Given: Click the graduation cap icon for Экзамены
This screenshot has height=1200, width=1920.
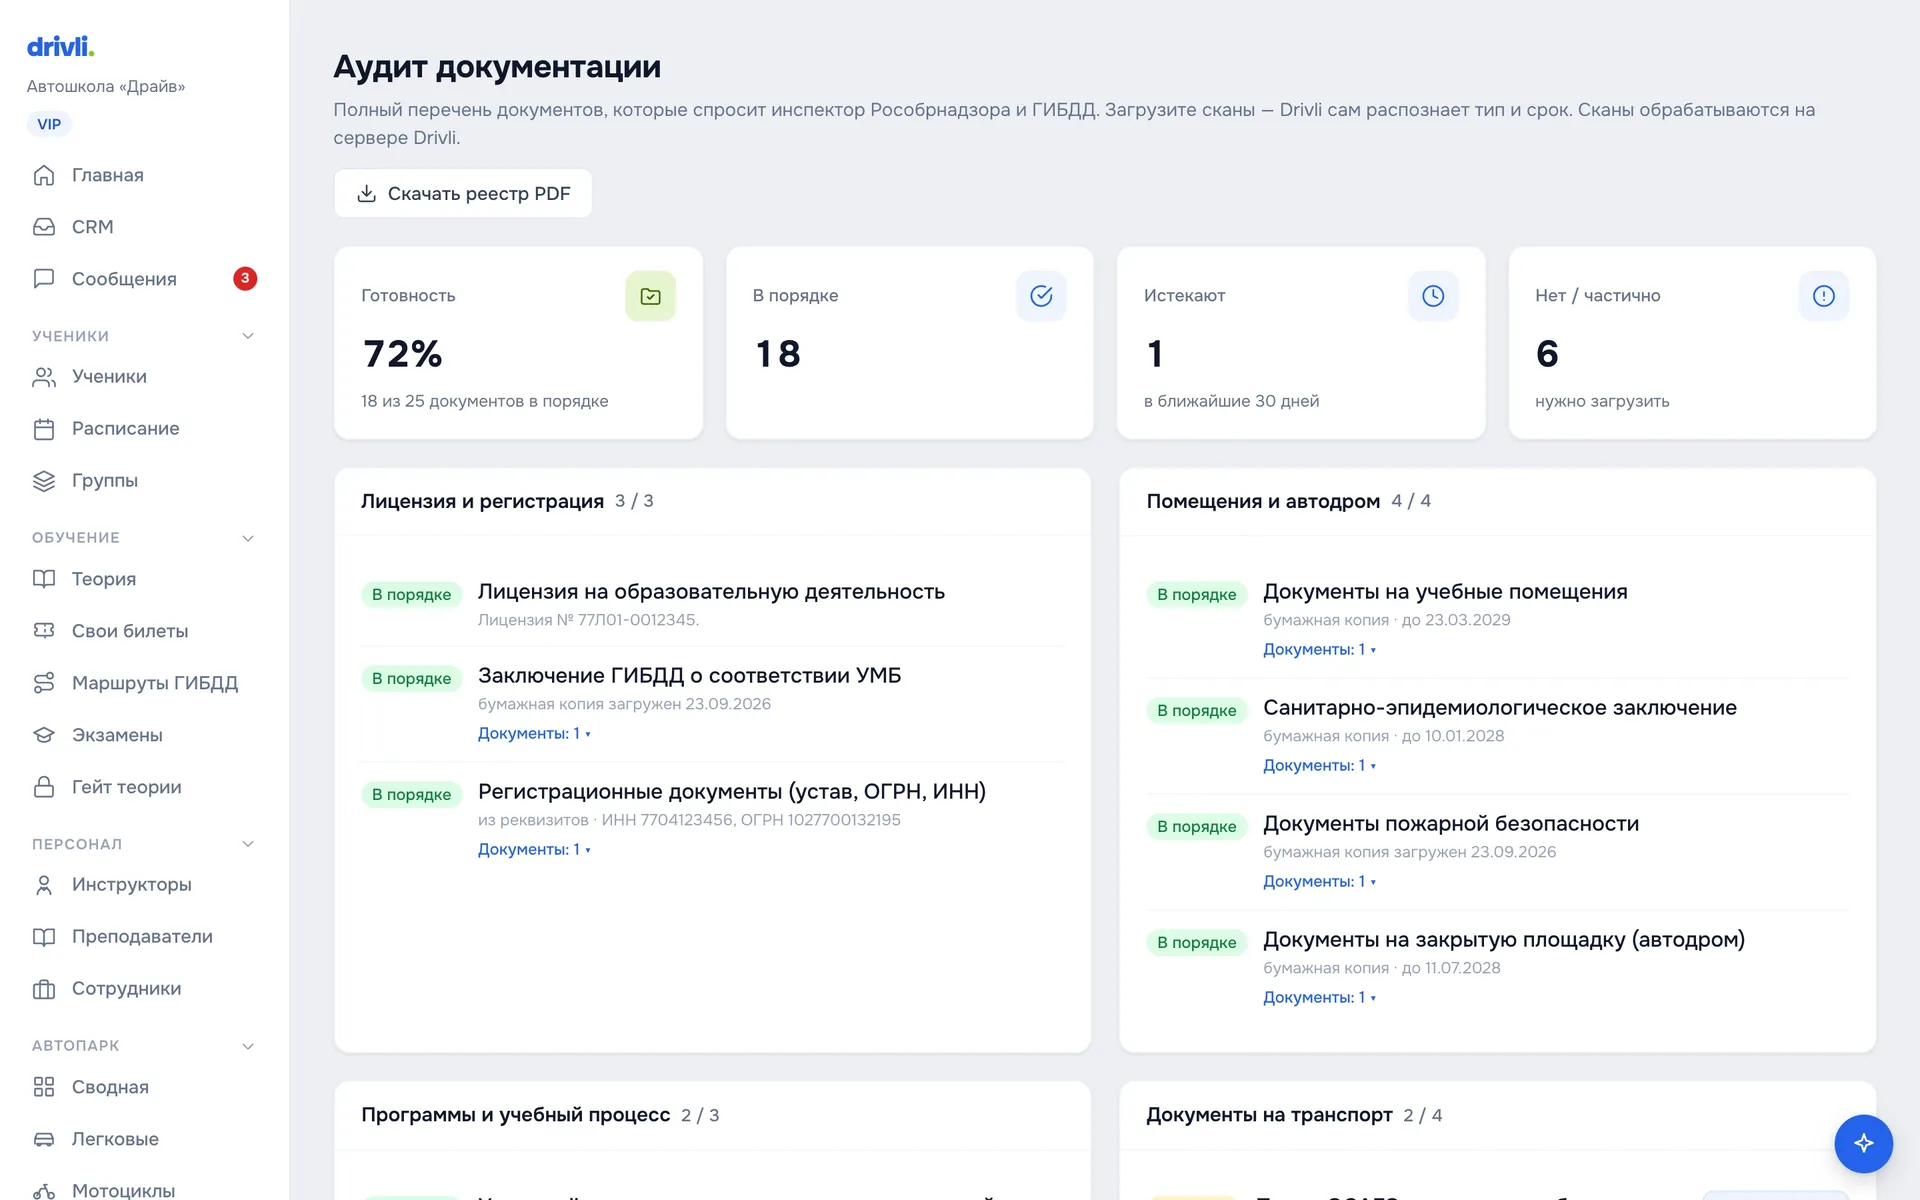Looking at the screenshot, I should click(x=44, y=735).
